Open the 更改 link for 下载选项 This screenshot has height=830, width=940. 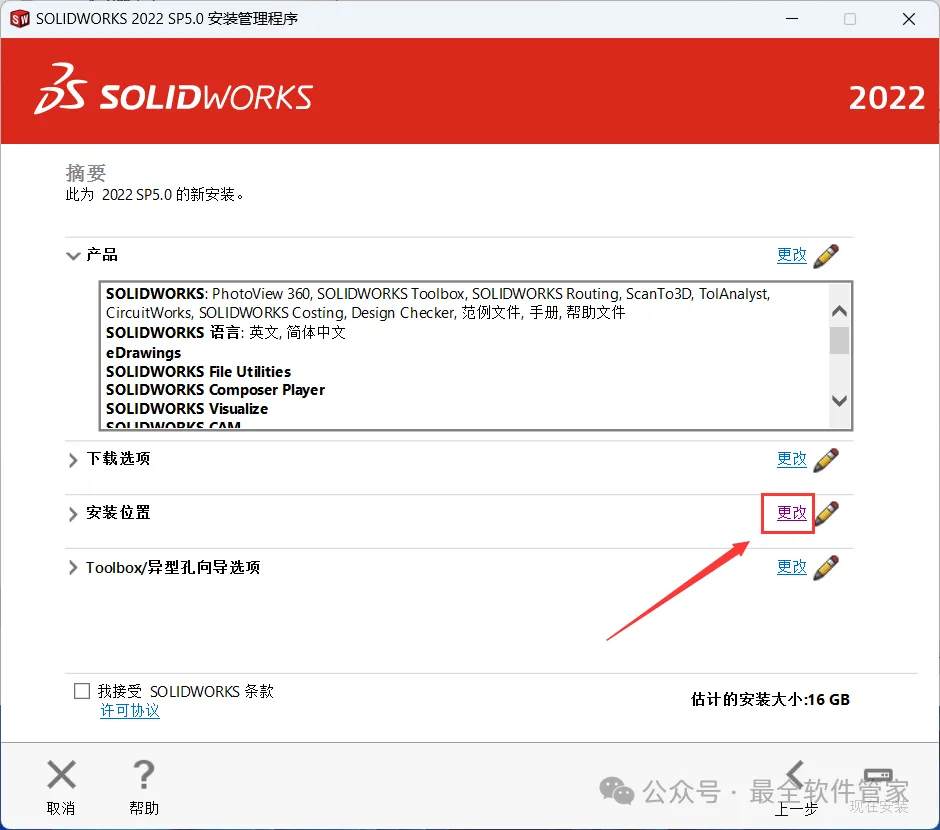click(791, 459)
